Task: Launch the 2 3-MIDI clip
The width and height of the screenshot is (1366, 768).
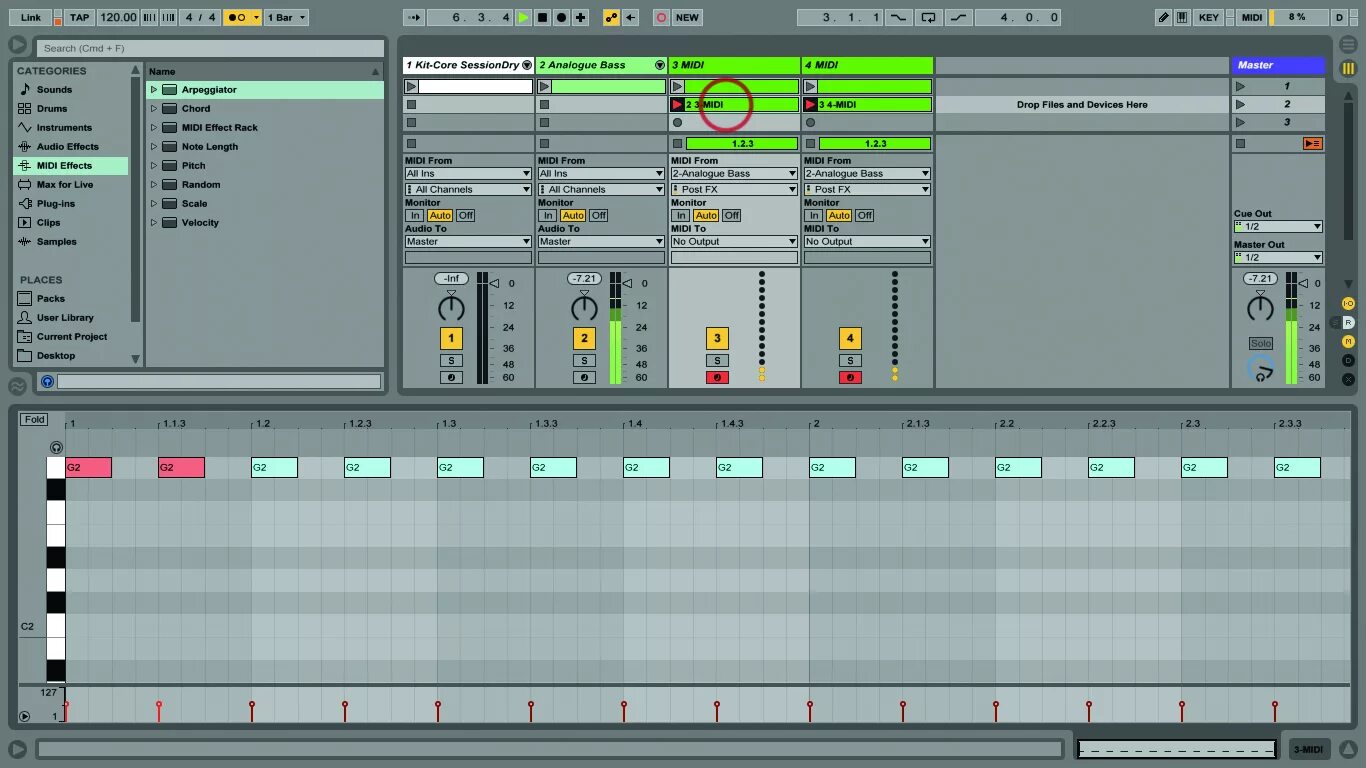Action: (x=677, y=104)
